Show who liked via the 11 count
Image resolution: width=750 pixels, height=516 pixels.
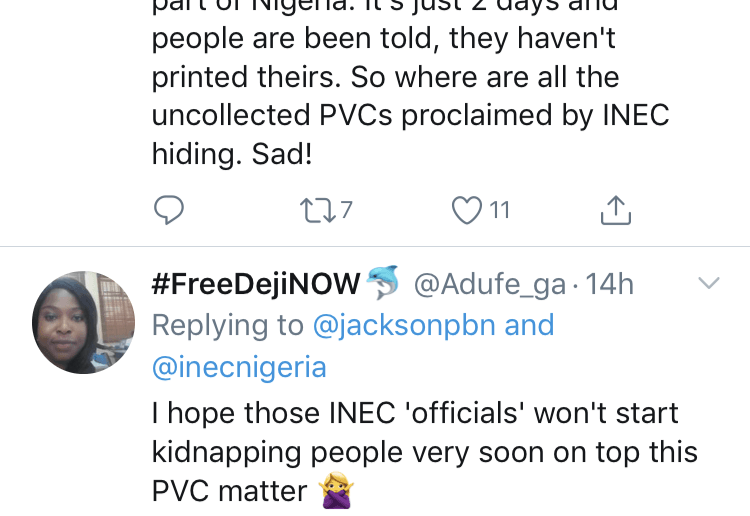point(500,210)
